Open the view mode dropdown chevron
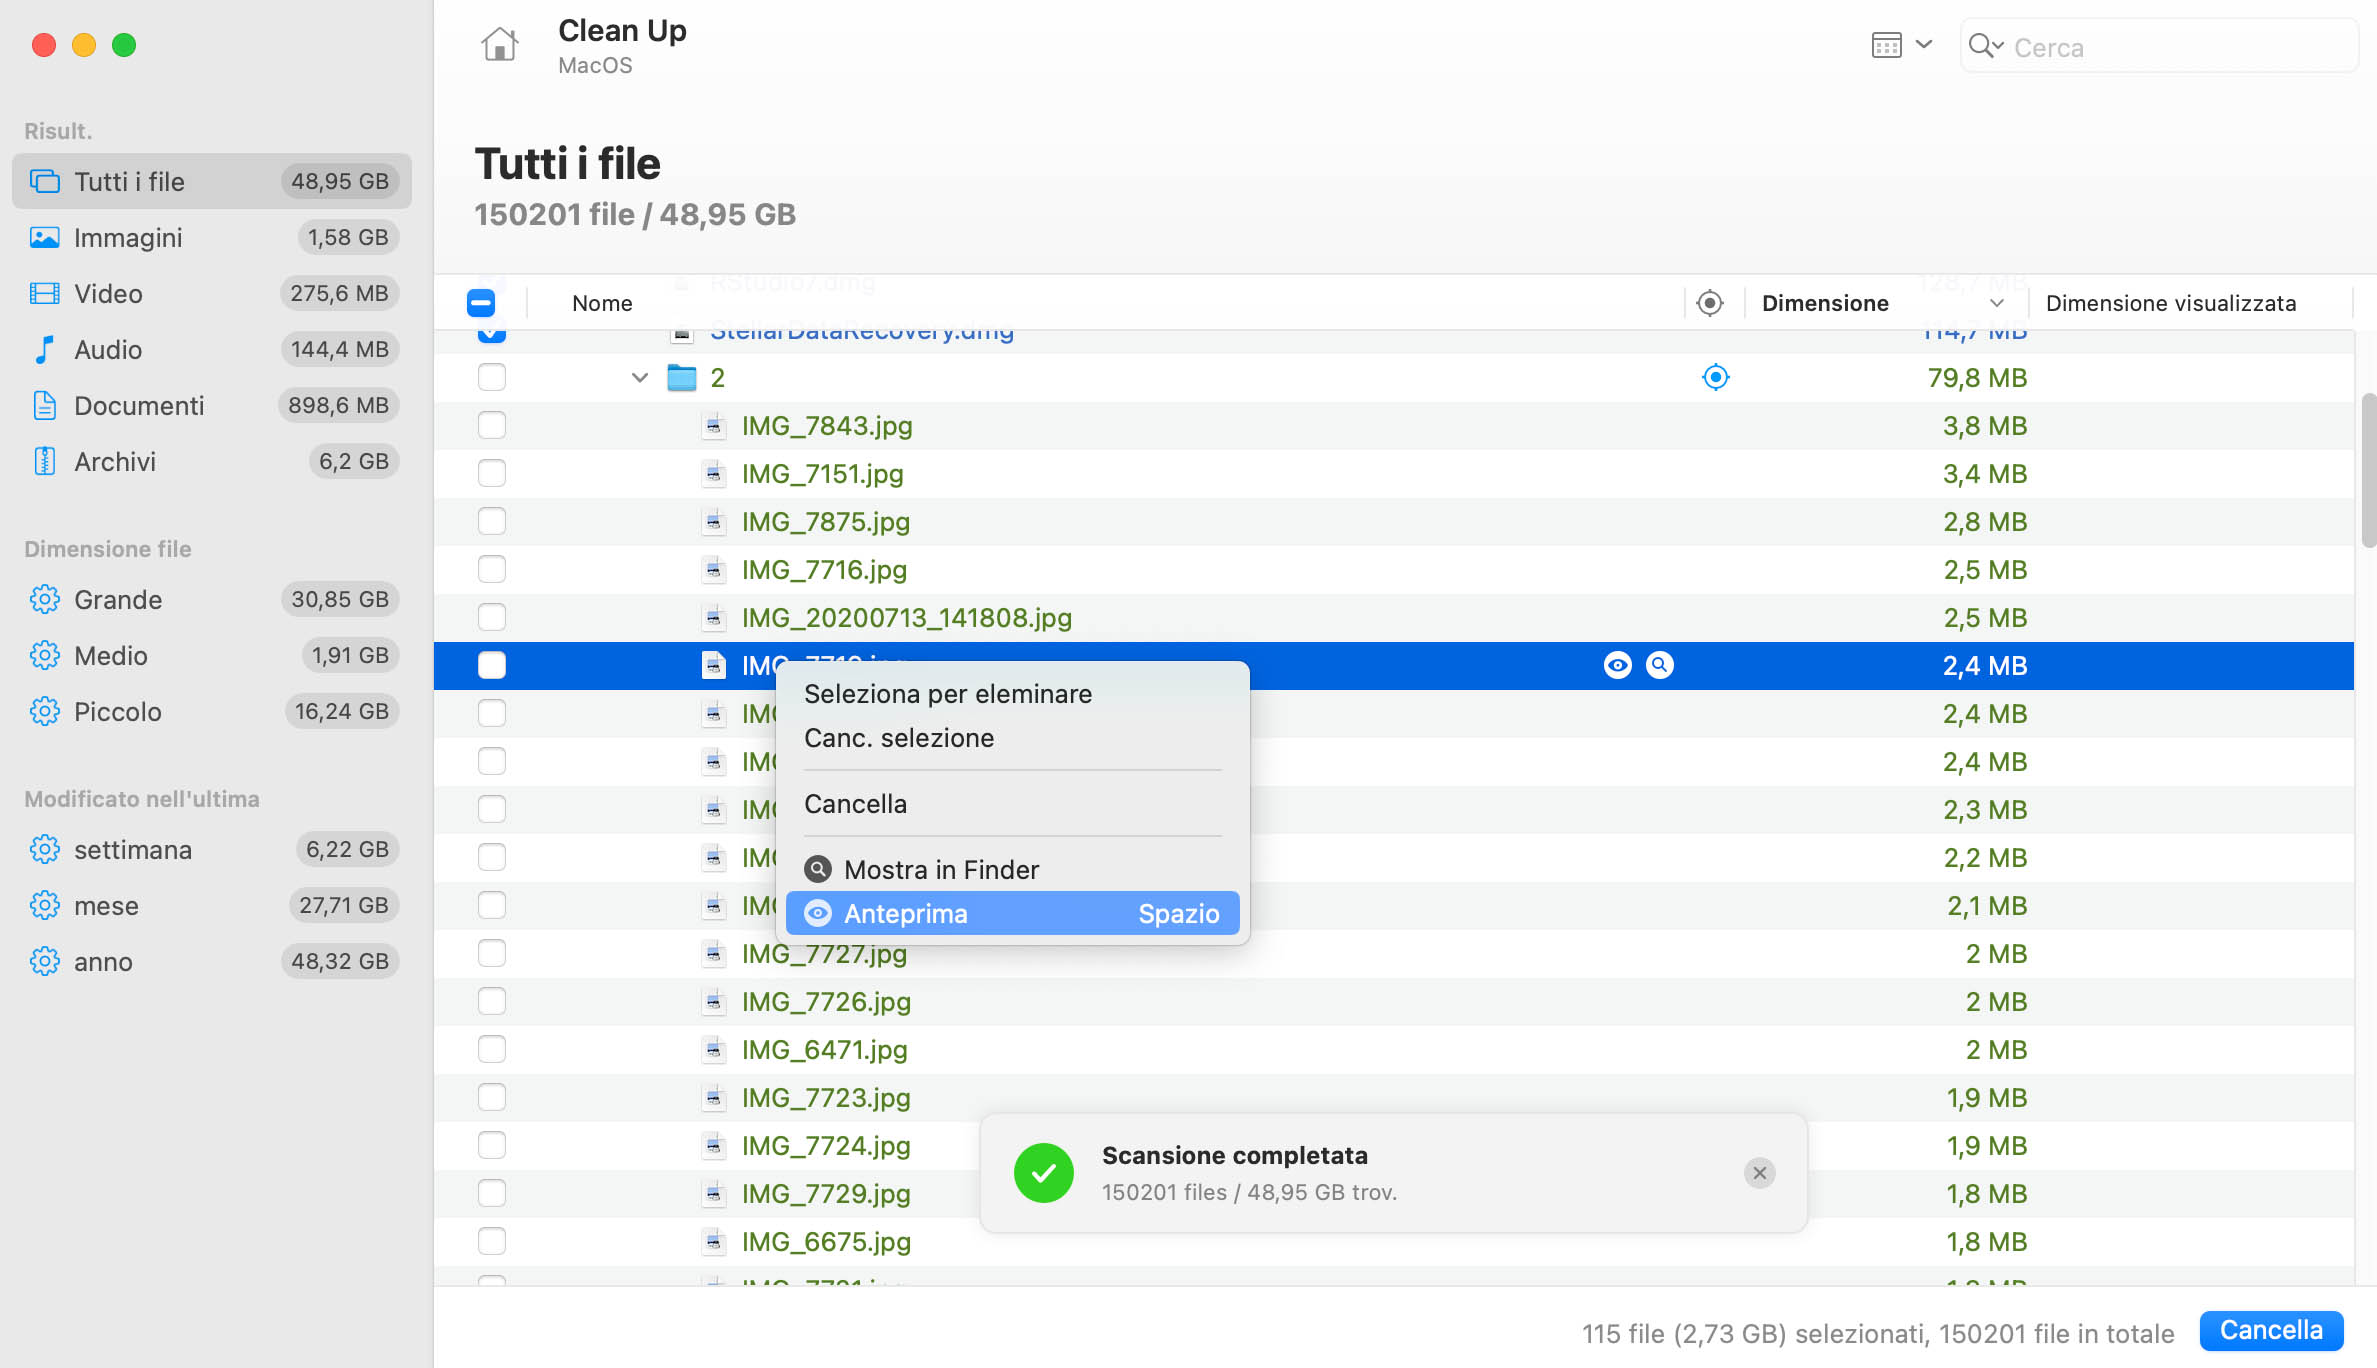This screenshot has width=2377, height=1368. click(1923, 44)
